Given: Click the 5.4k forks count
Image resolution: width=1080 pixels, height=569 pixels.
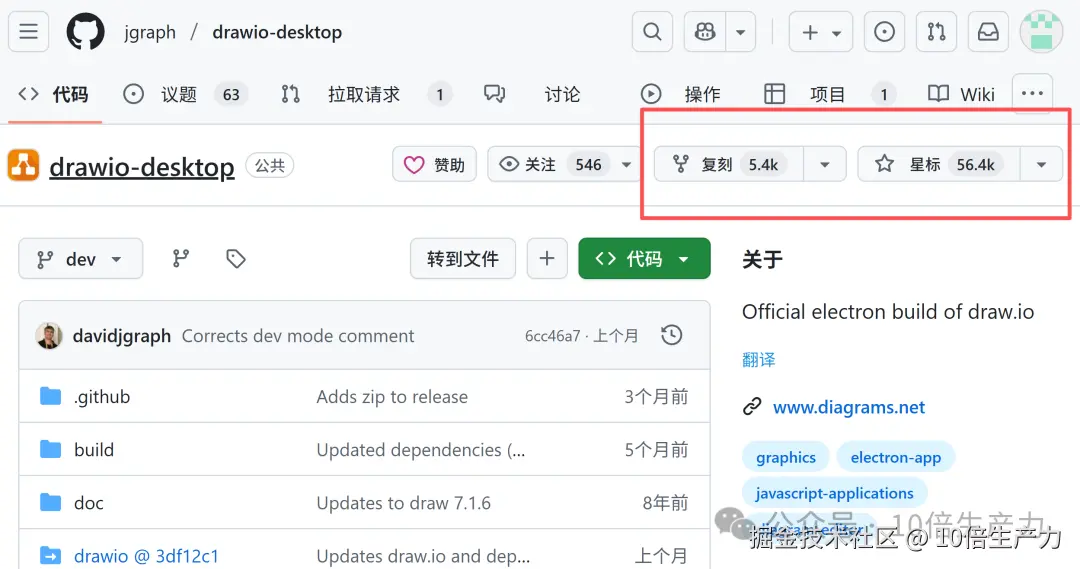Looking at the screenshot, I should point(763,165).
